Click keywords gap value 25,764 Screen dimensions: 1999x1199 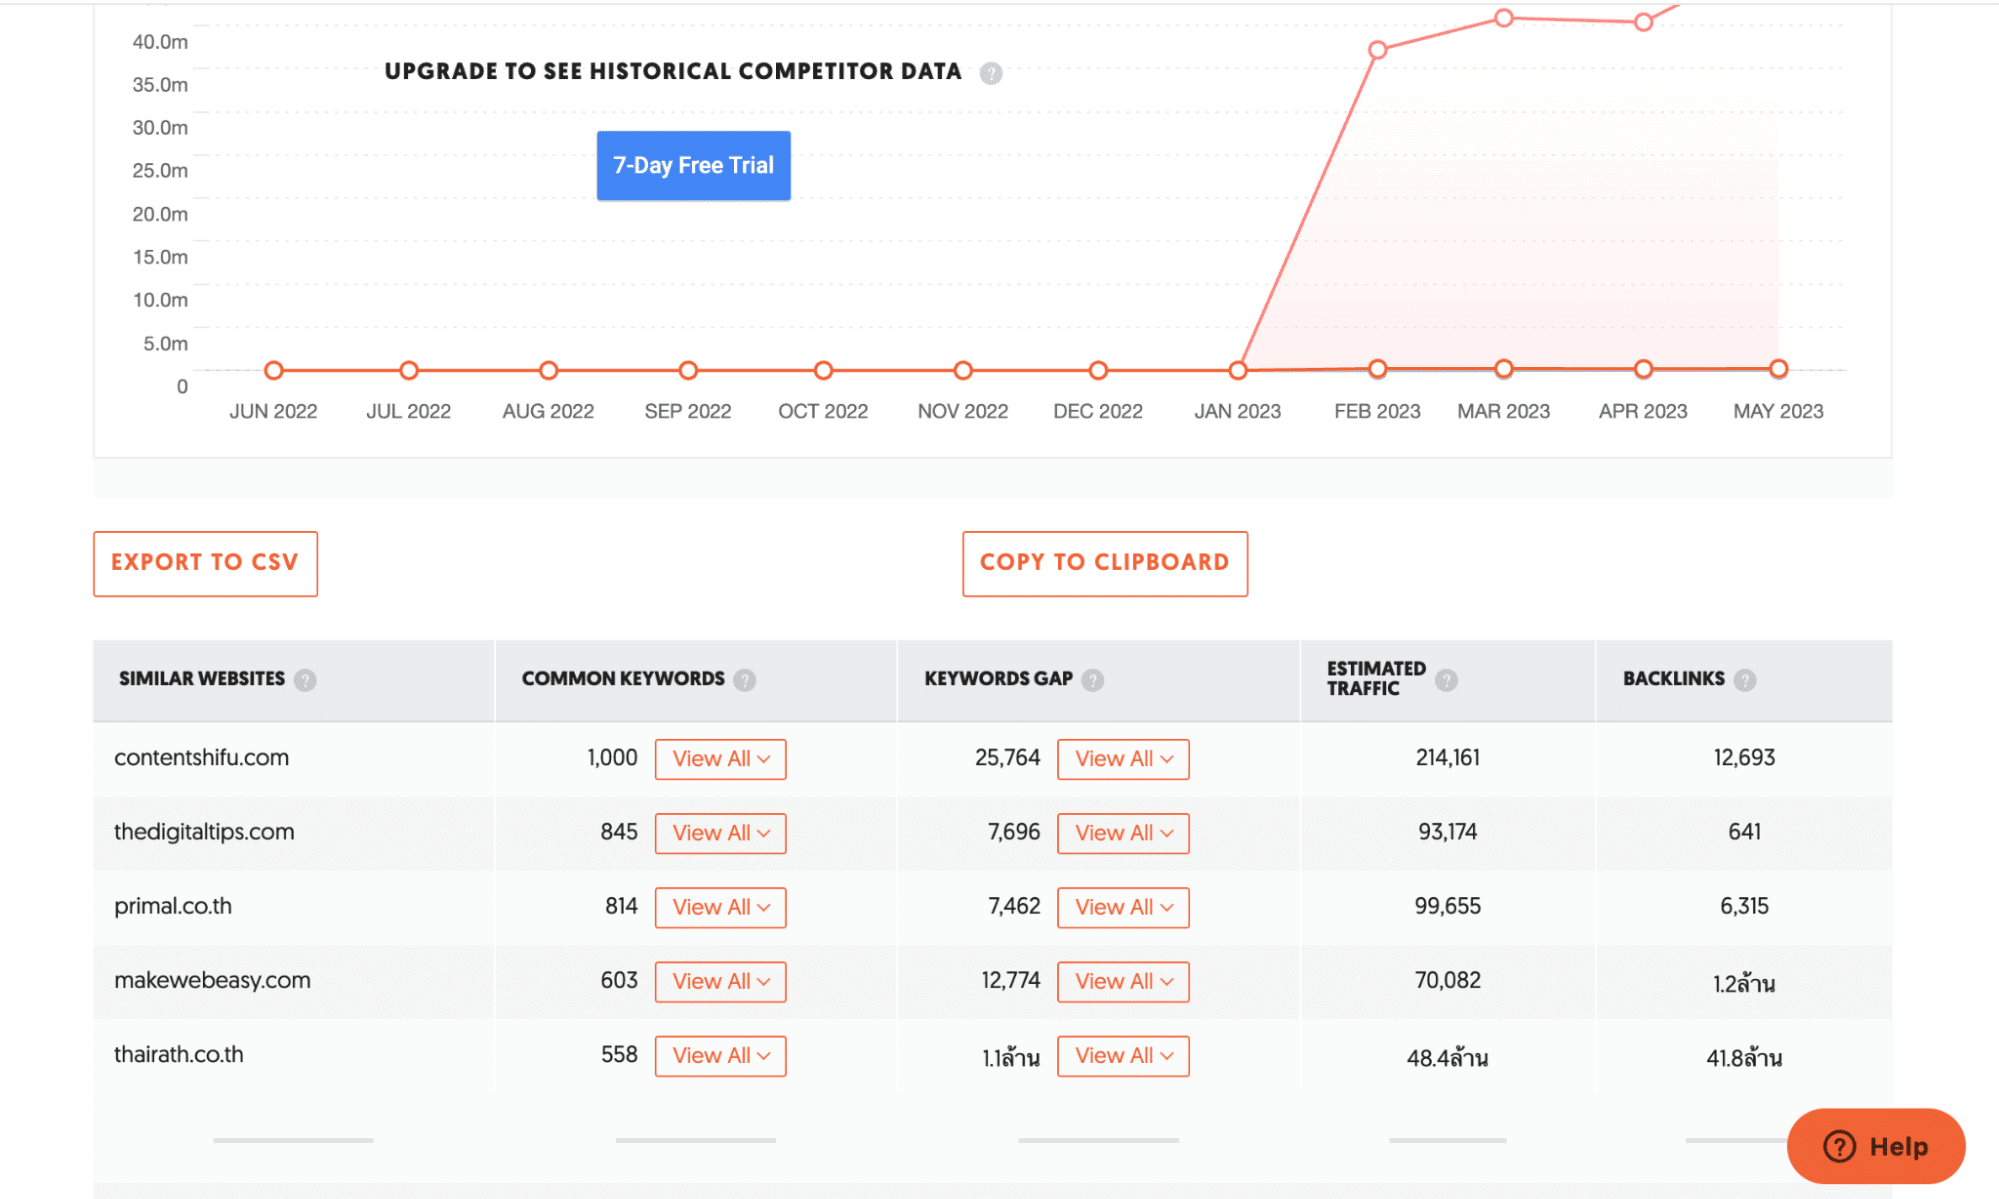1007,758
